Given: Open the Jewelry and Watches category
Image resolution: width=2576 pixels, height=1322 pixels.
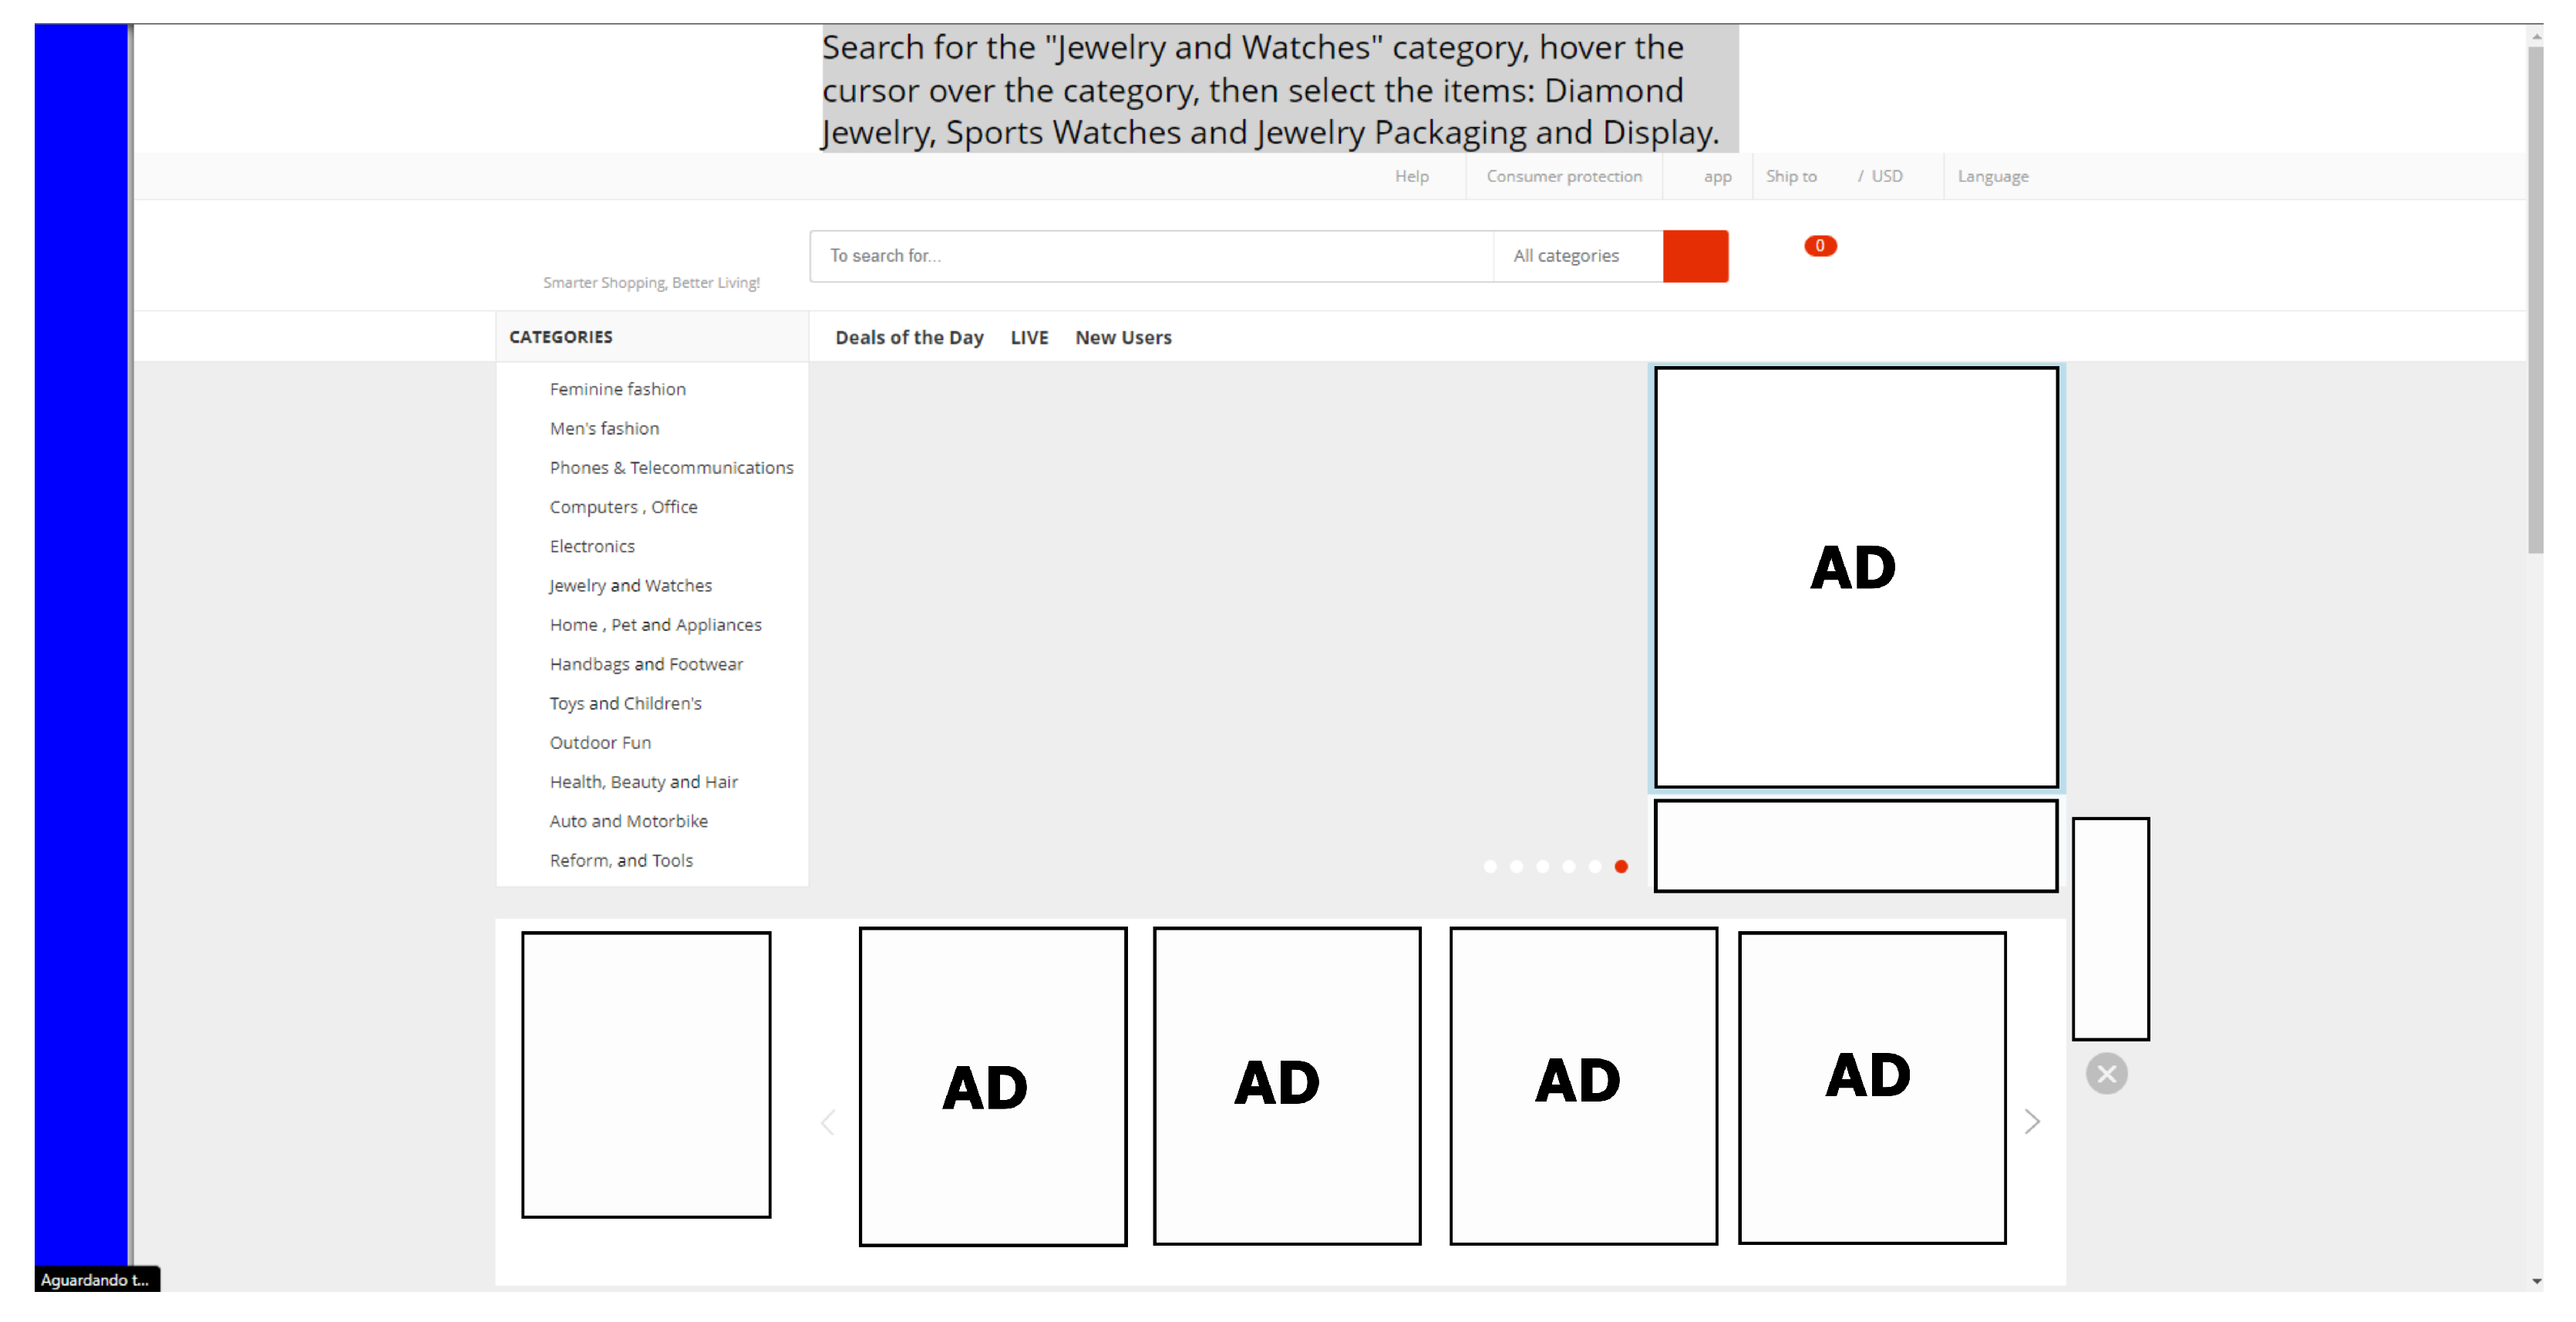Looking at the screenshot, I should click(x=630, y=585).
